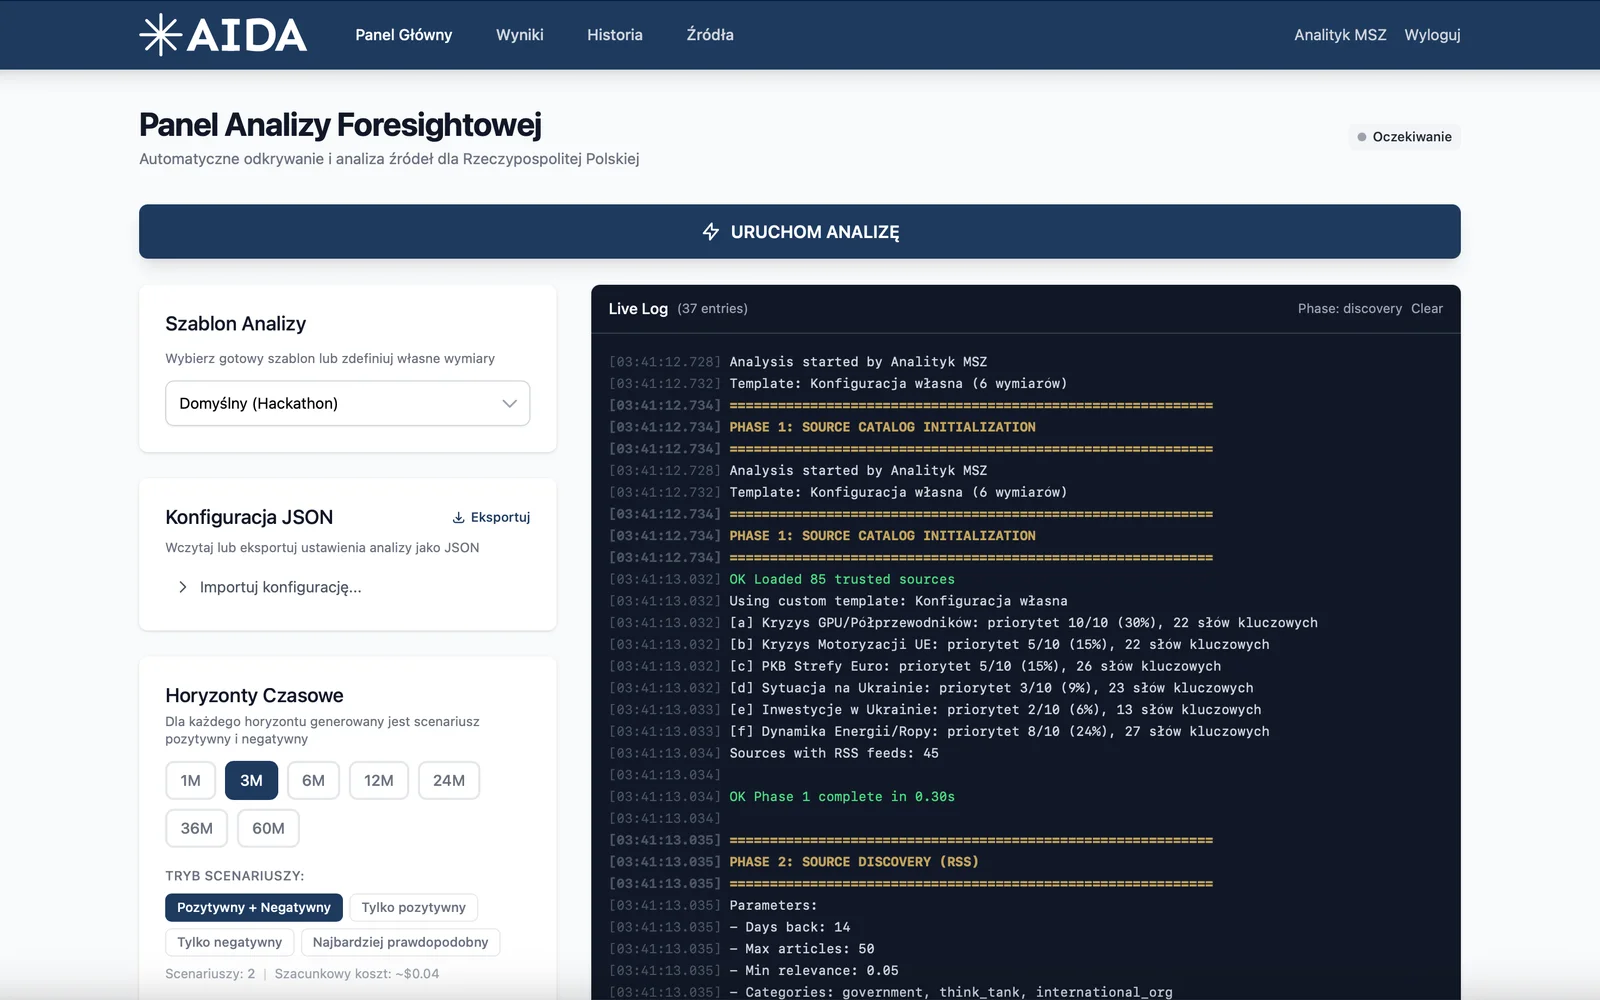This screenshot has height=1000, width=1600.
Task: Choose Pozytywny + Negatywny scenario mode
Action: point(254,908)
